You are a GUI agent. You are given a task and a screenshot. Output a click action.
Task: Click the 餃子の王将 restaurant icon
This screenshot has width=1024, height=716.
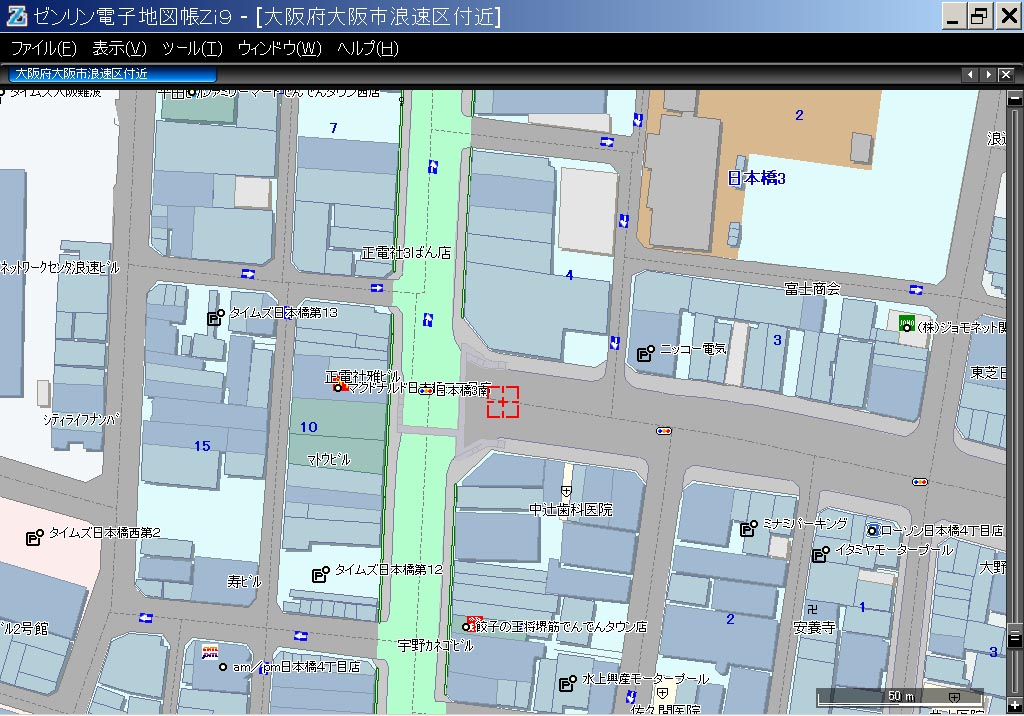473,624
